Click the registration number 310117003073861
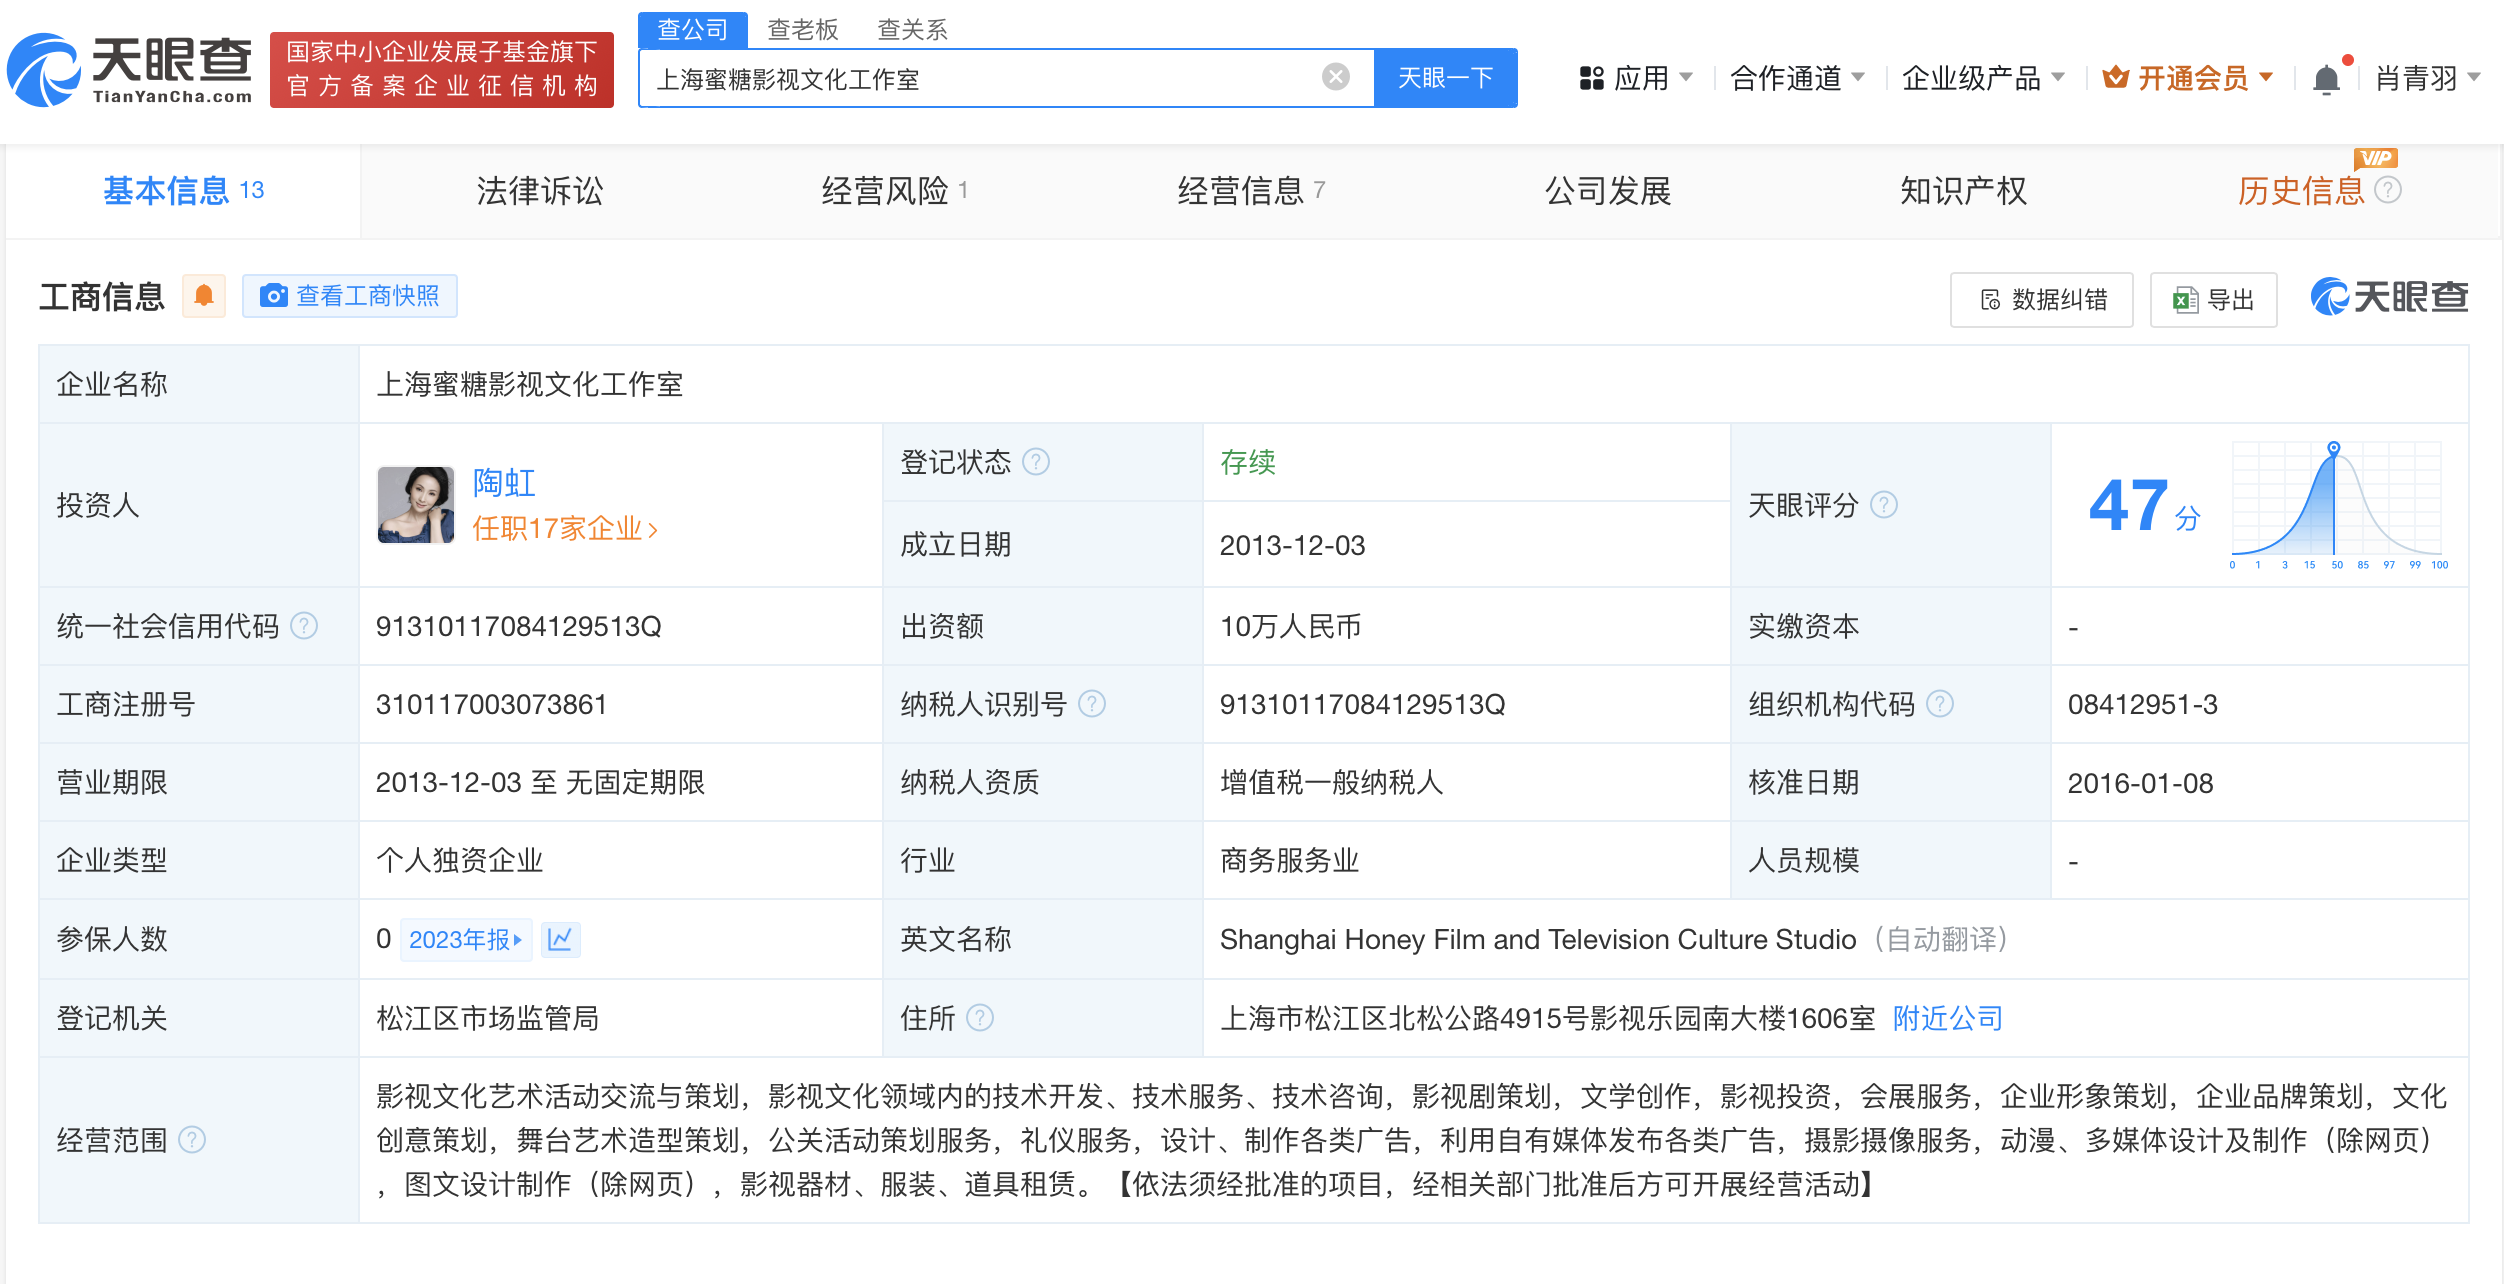The width and height of the screenshot is (2504, 1284). pos(491,704)
